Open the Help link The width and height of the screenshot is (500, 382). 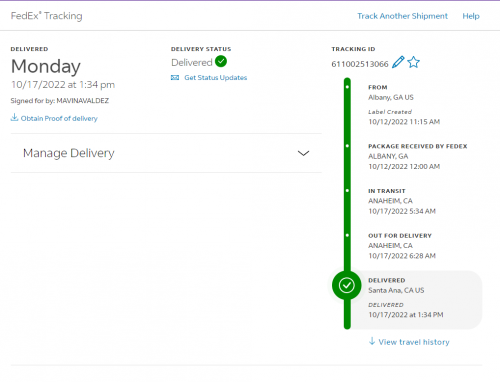[x=471, y=16]
